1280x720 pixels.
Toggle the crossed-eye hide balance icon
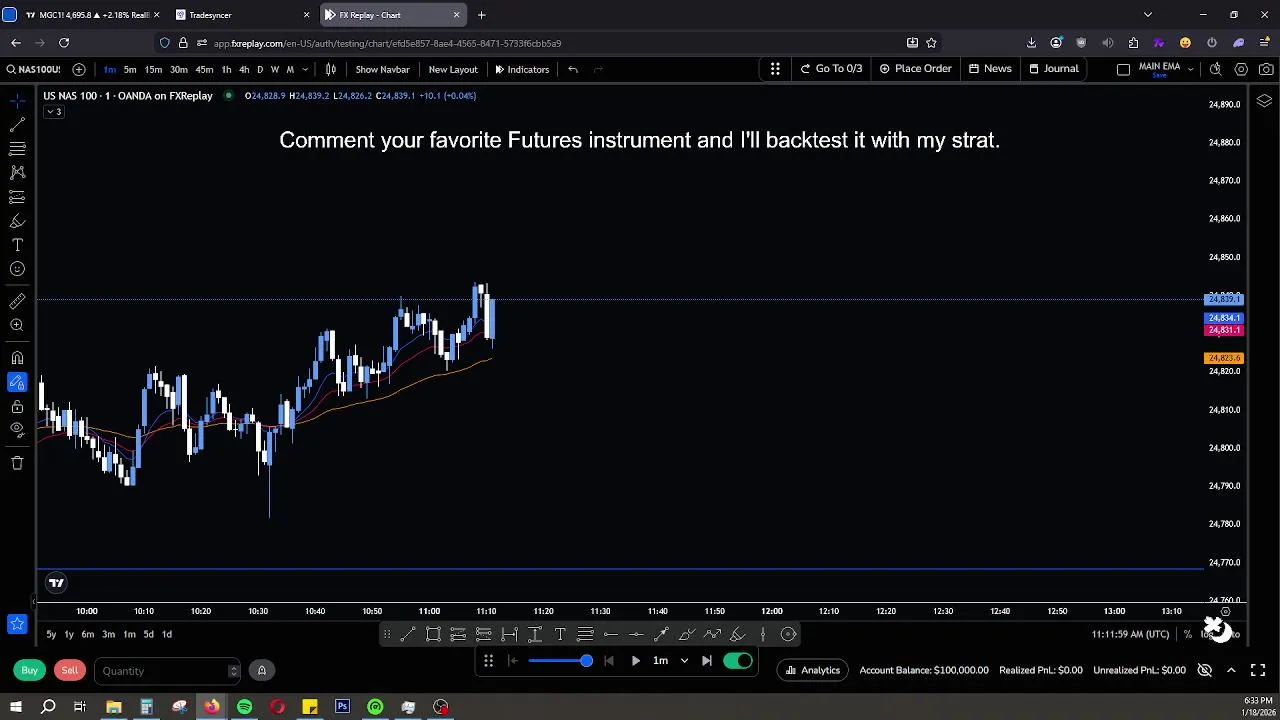click(x=1205, y=670)
